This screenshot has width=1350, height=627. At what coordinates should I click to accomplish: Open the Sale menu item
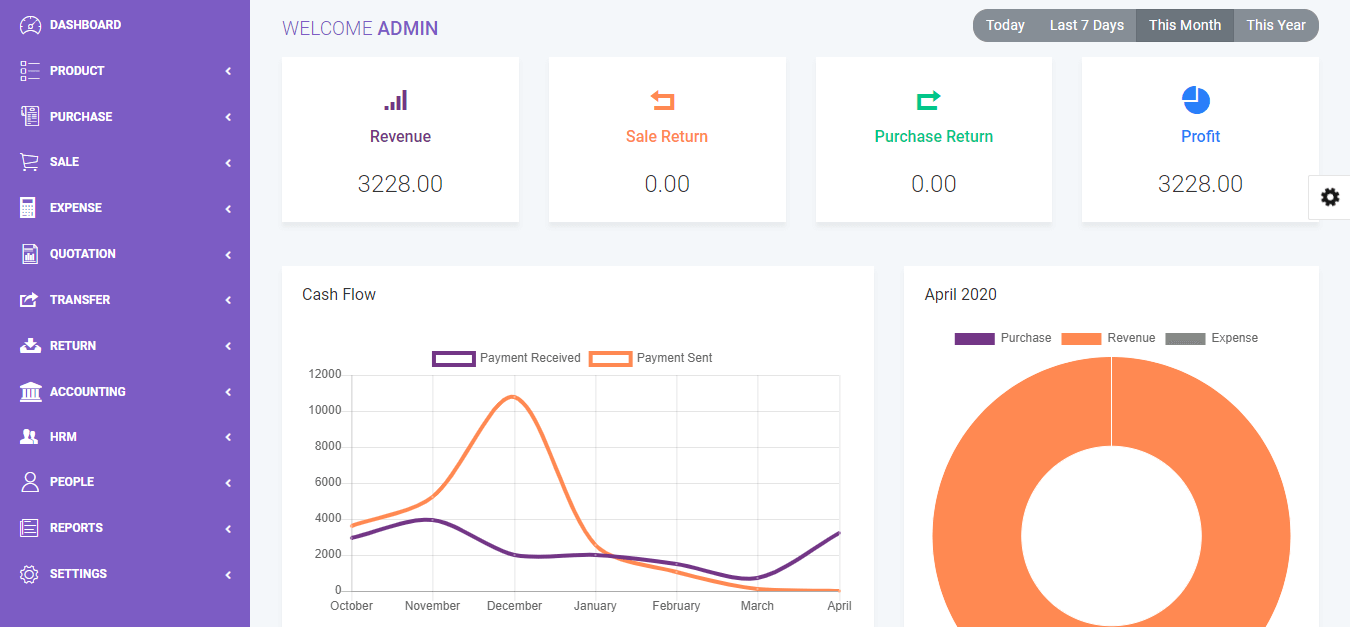[125, 162]
